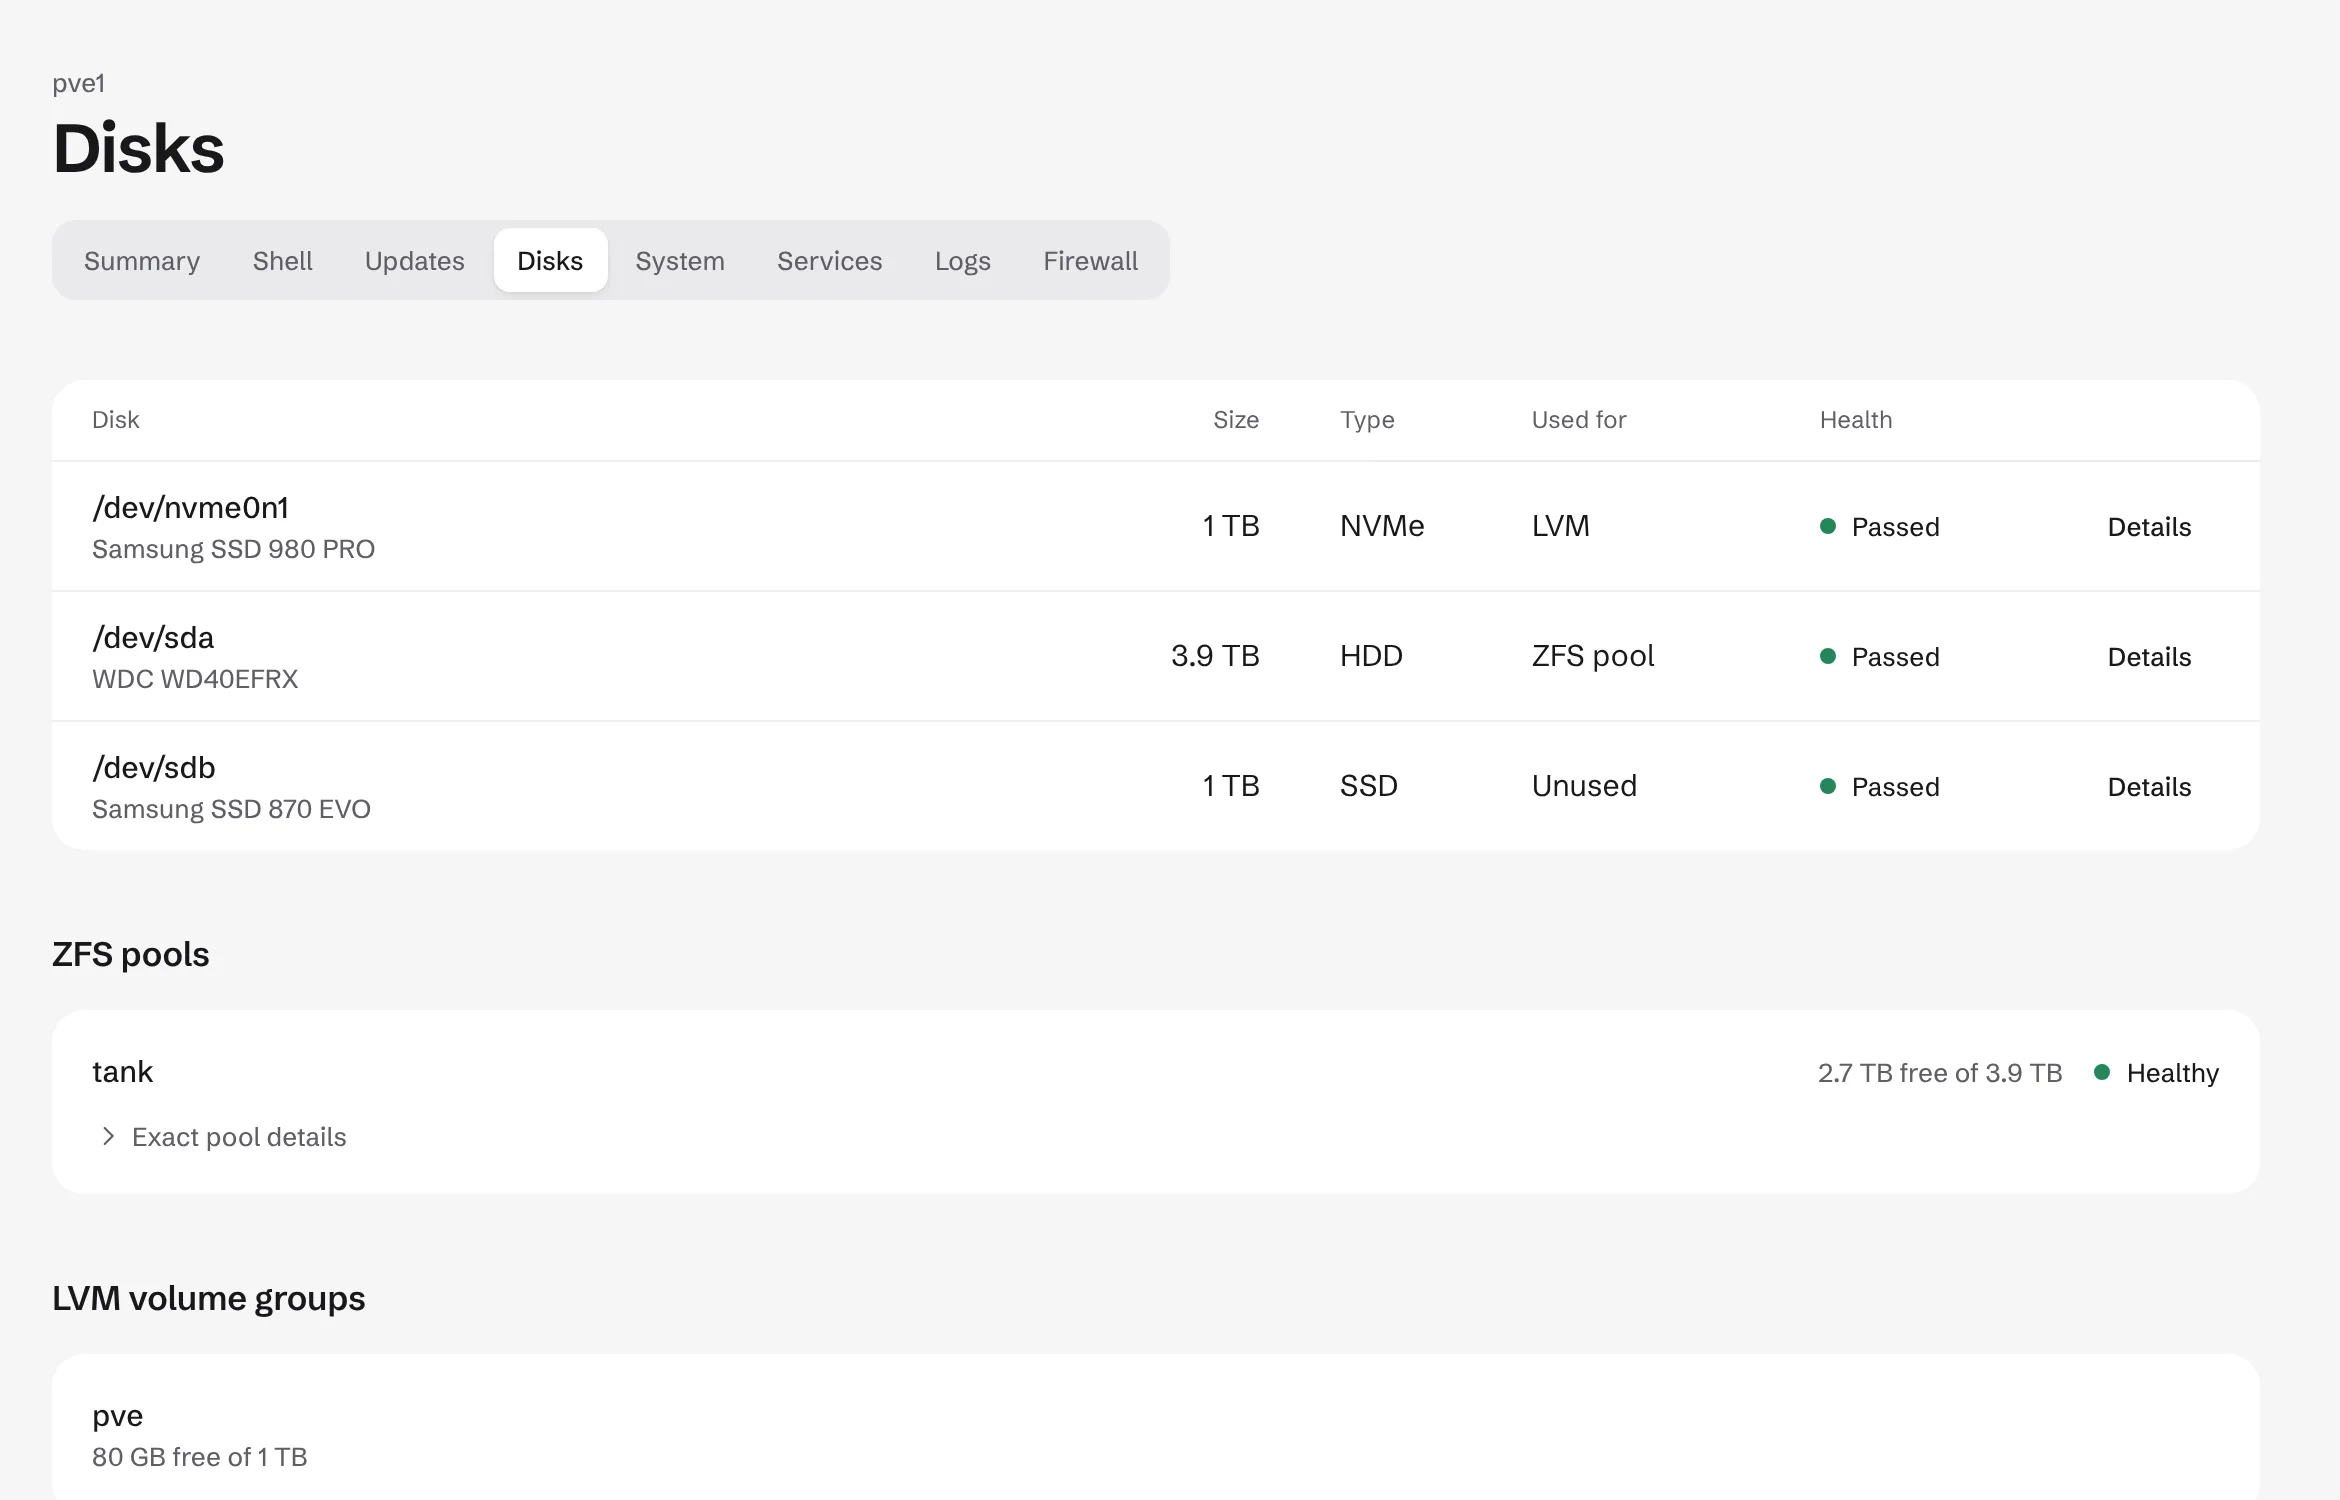The height and width of the screenshot is (1500, 2340).
Task: Select the /dev/sda disk name
Action: tap(153, 638)
